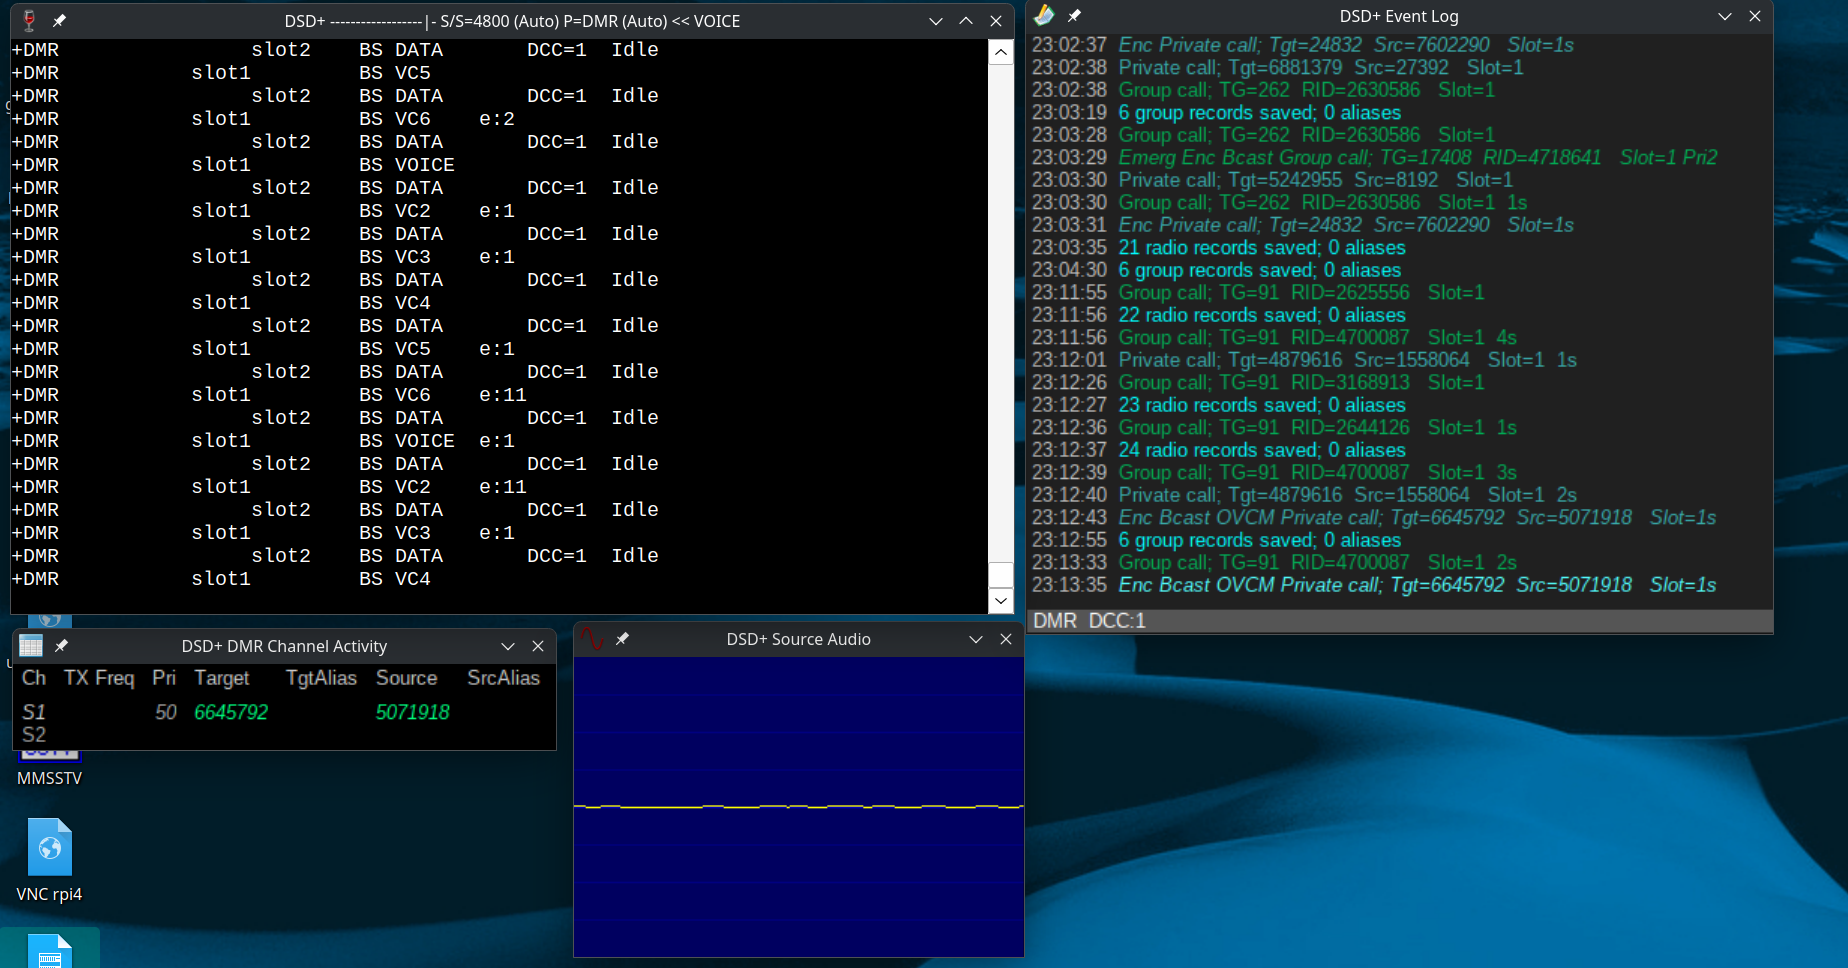Select the 23:13:35 Enc Bcast OVCM Private call entry
Image resolution: width=1848 pixels, height=968 pixels.
1374,585
